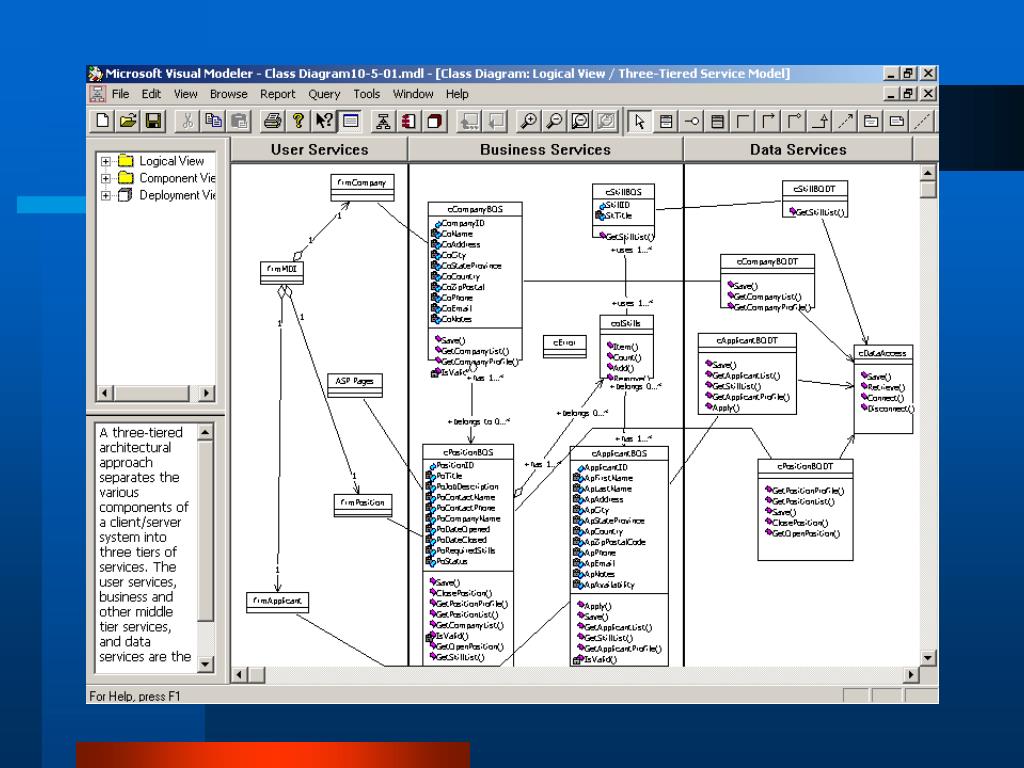The width and height of the screenshot is (1024, 768).
Task: Click the Browse Component Diagram icon
Action: click(x=409, y=121)
